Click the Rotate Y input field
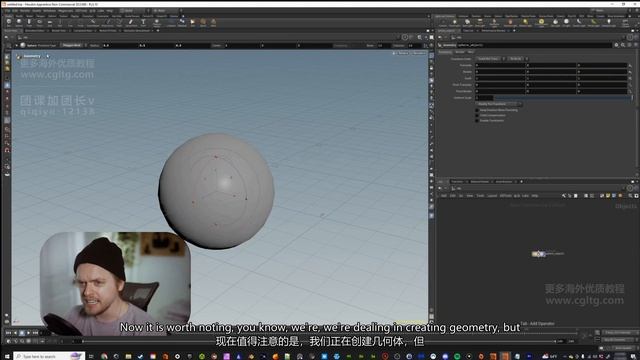640x360 pixels. (x=551, y=72)
